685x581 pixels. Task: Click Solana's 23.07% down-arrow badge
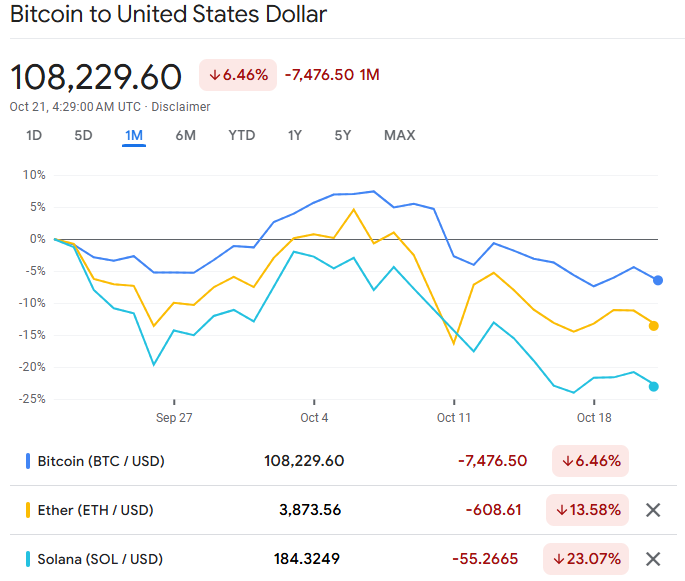pyautogui.click(x=587, y=559)
